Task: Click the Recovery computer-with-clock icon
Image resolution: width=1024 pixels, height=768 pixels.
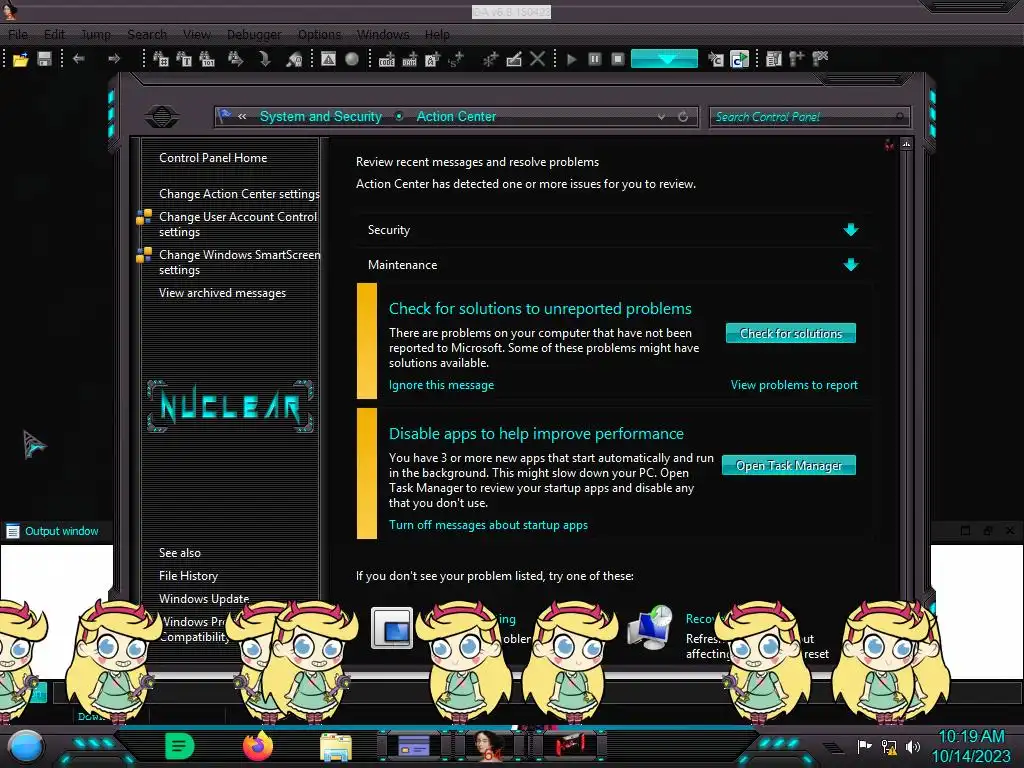Action: (650, 628)
